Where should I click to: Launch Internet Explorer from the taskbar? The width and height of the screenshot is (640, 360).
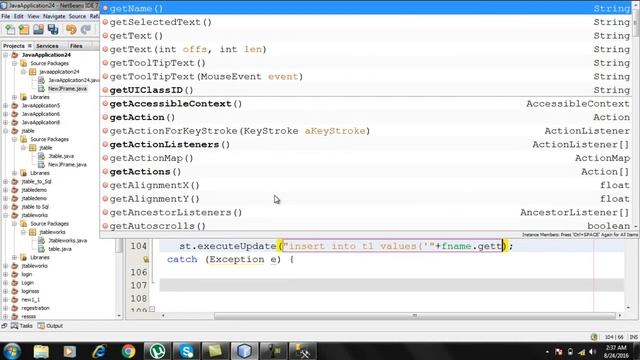(x=99, y=351)
